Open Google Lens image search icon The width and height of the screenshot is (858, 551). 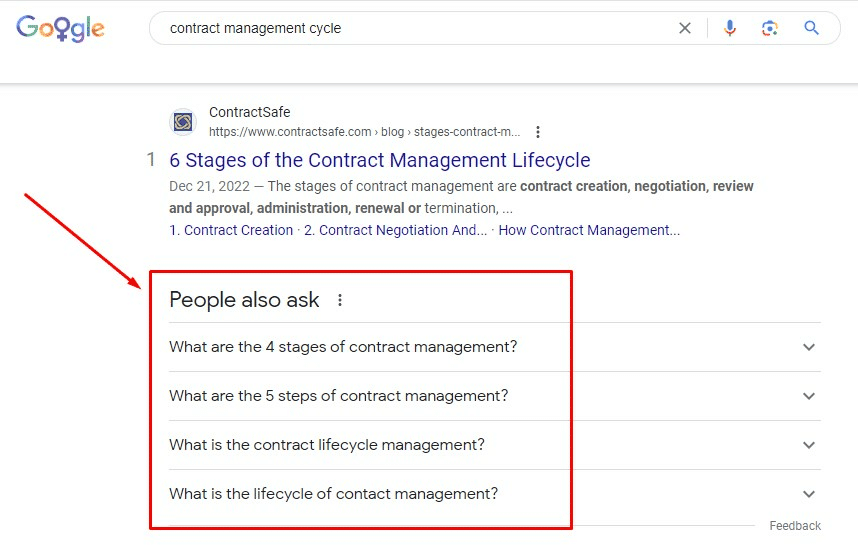[769, 28]
